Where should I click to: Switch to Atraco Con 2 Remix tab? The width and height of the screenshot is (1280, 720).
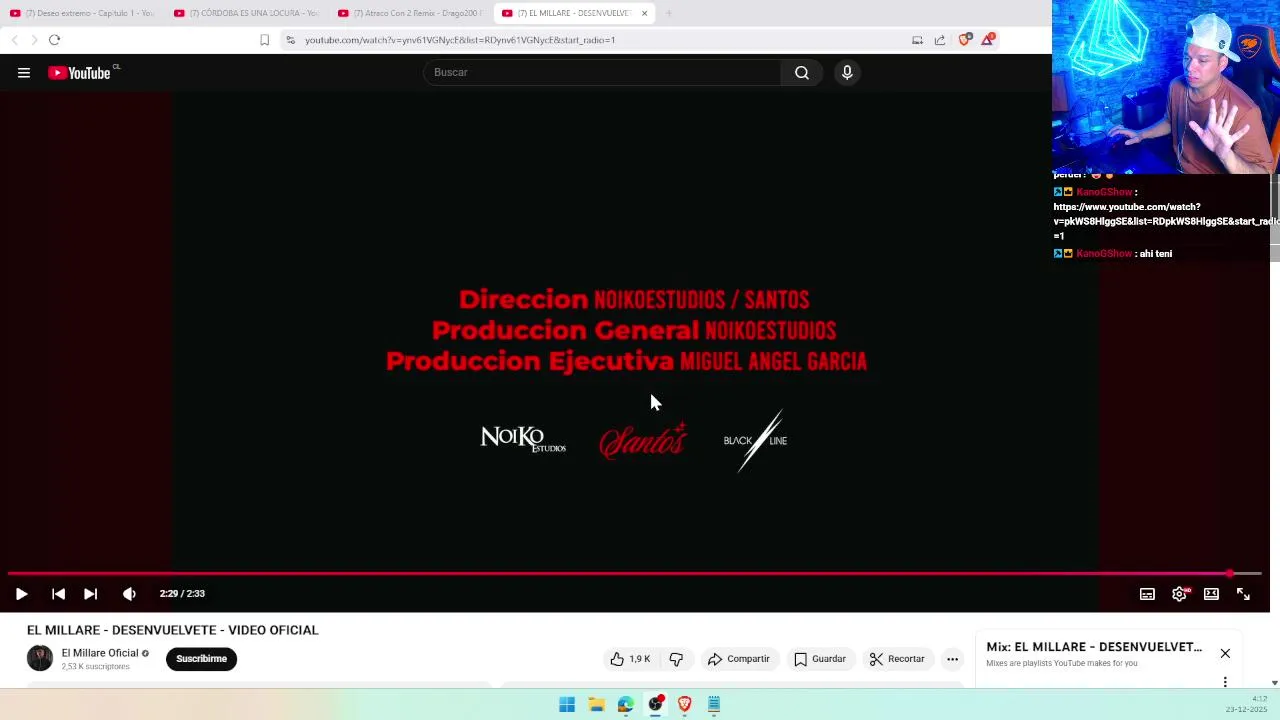coord(411,13)
